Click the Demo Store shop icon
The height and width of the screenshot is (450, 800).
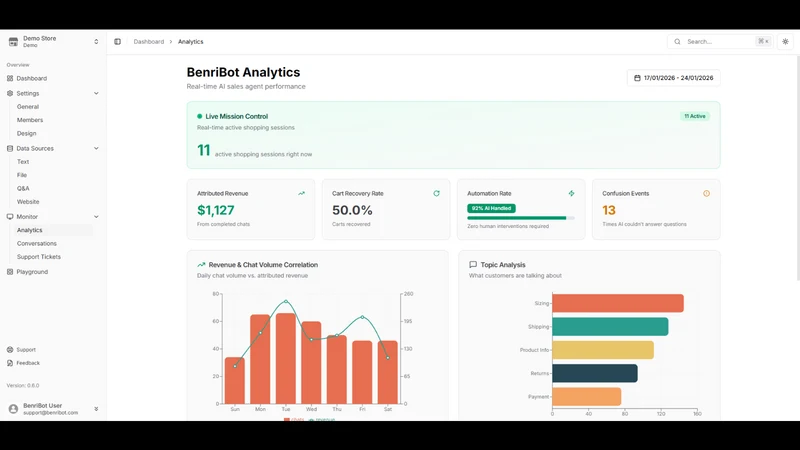click(x=13, y=42)
